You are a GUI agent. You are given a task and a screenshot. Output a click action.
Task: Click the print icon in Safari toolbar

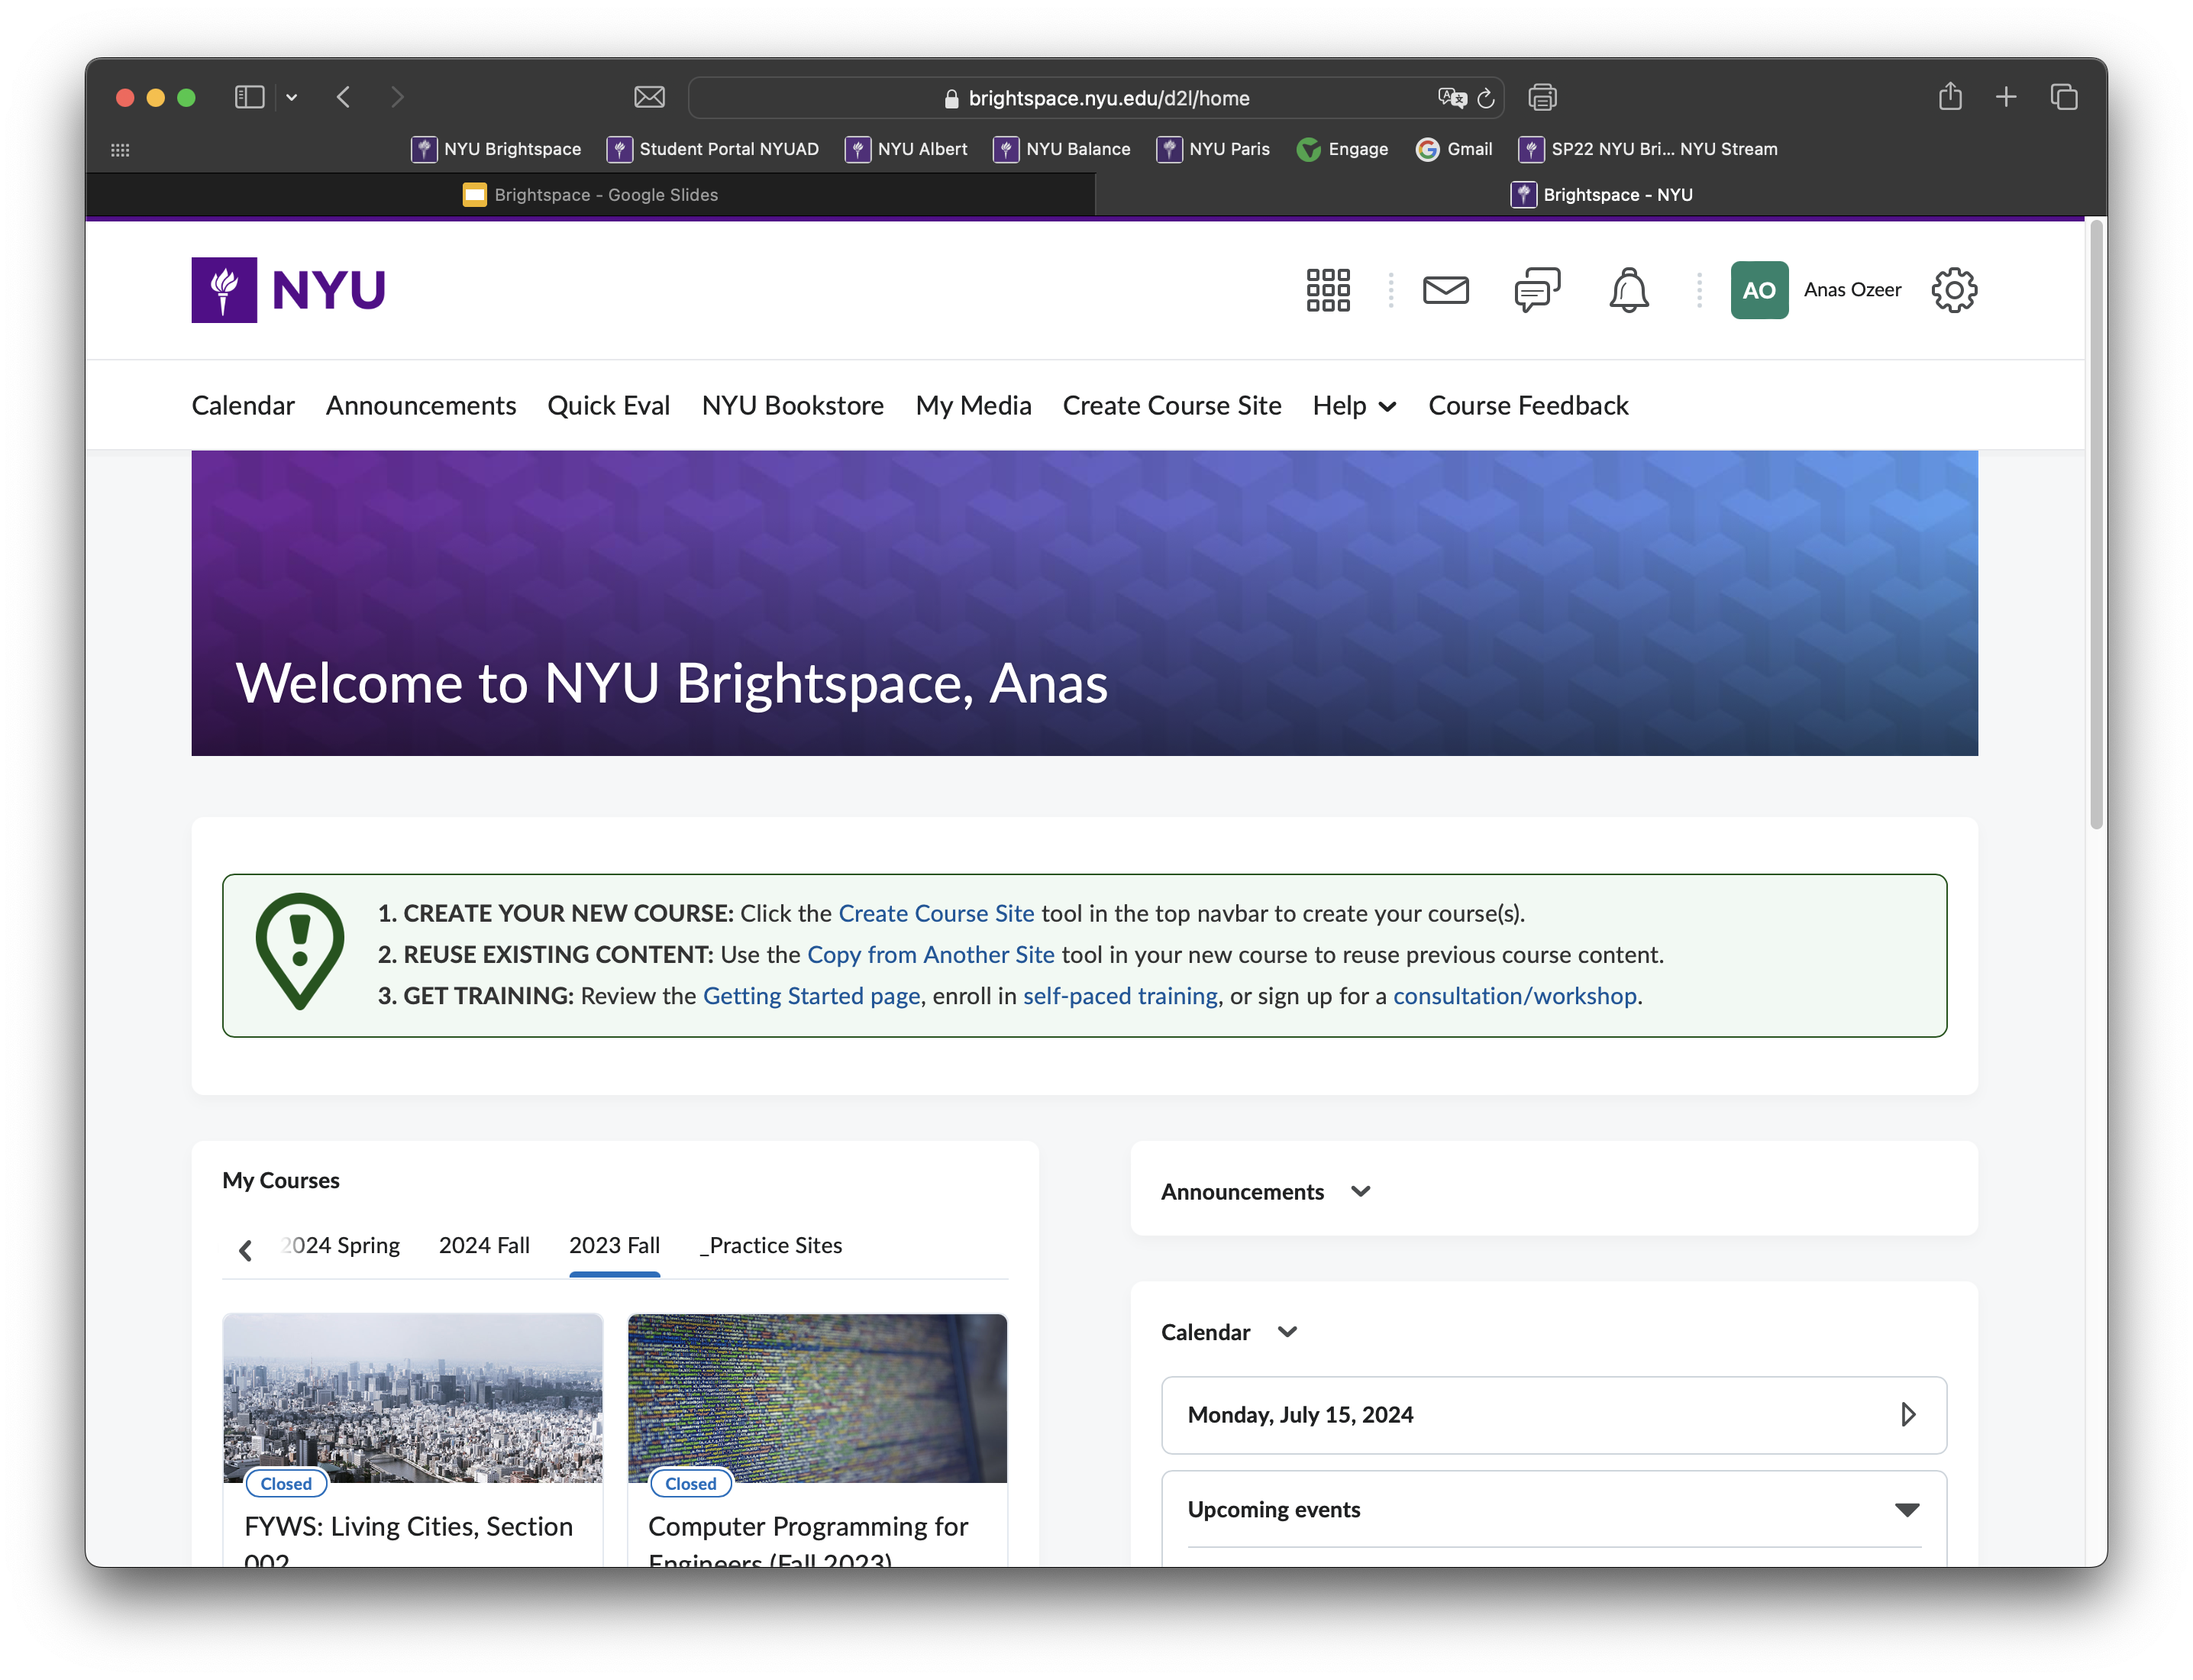click(x=1542, y=97)
